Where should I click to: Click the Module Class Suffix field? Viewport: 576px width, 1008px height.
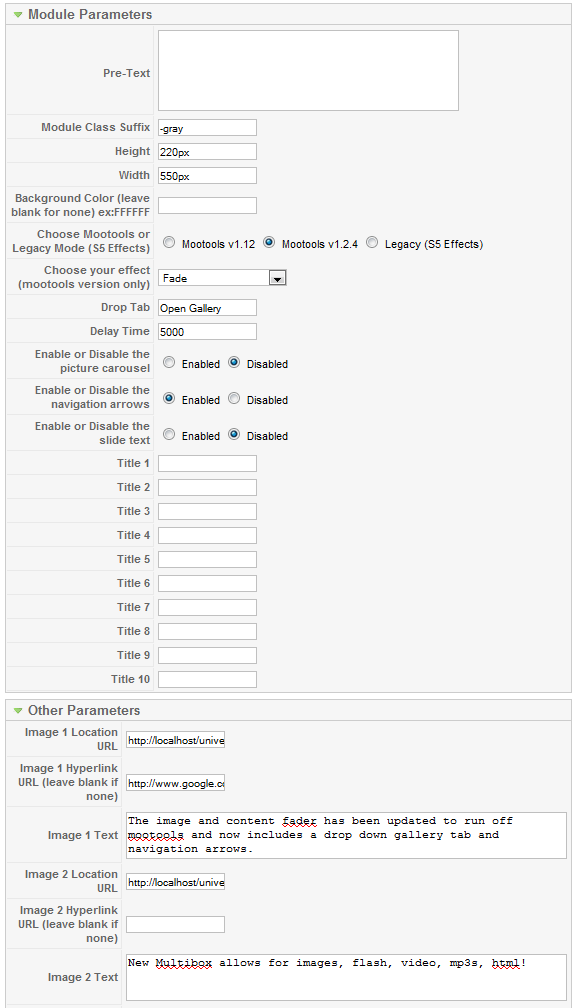(208, 127)
